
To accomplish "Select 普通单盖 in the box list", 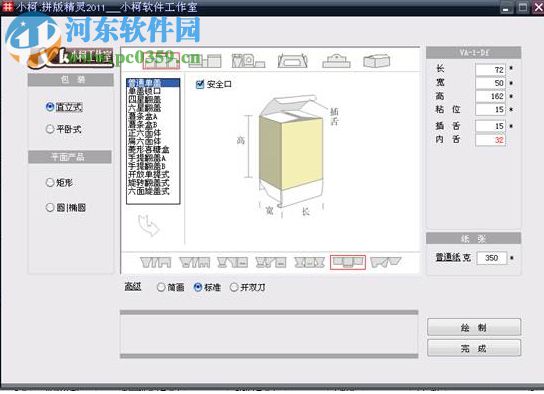I will tap(153, 83).
